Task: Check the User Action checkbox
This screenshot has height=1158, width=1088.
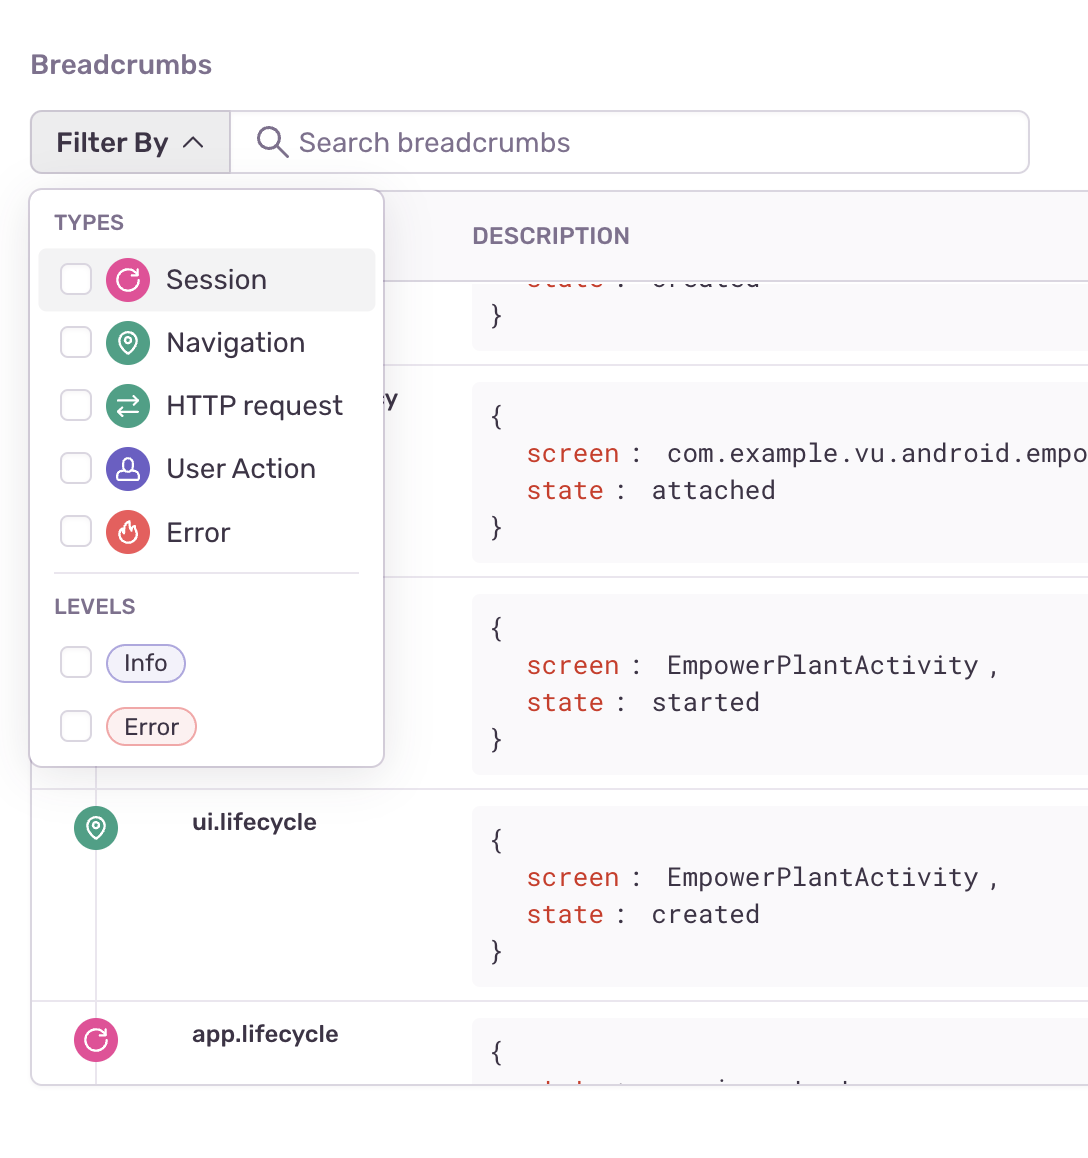Action: (x=76, y=468)
